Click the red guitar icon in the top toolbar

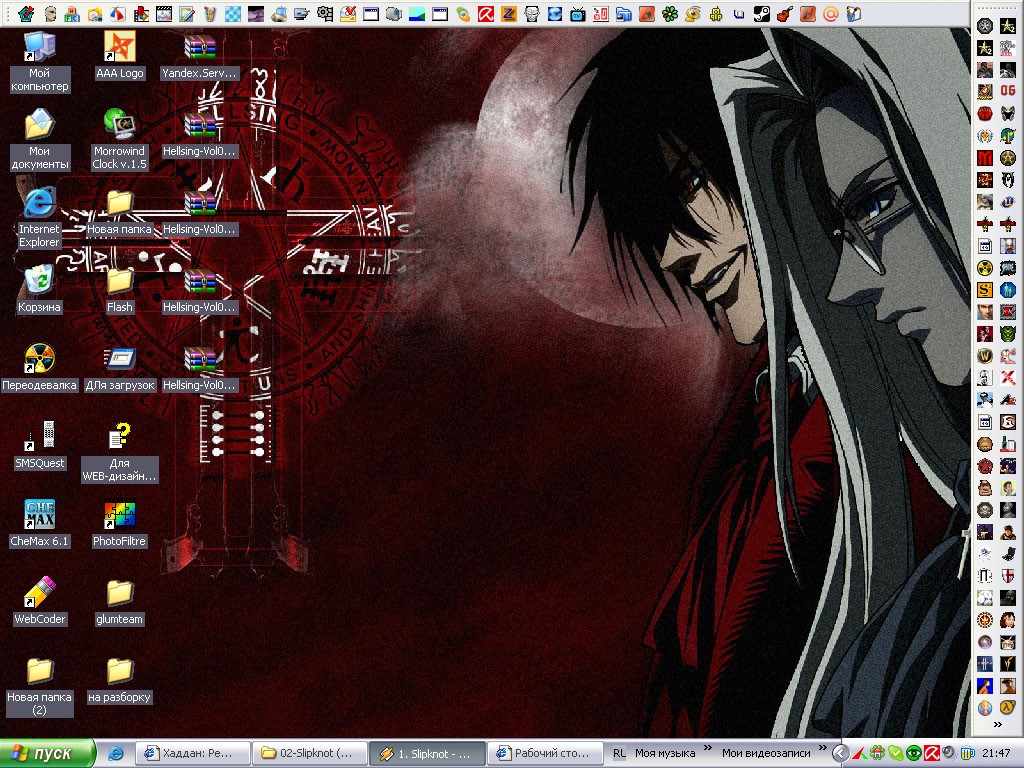tap(784, 14)
